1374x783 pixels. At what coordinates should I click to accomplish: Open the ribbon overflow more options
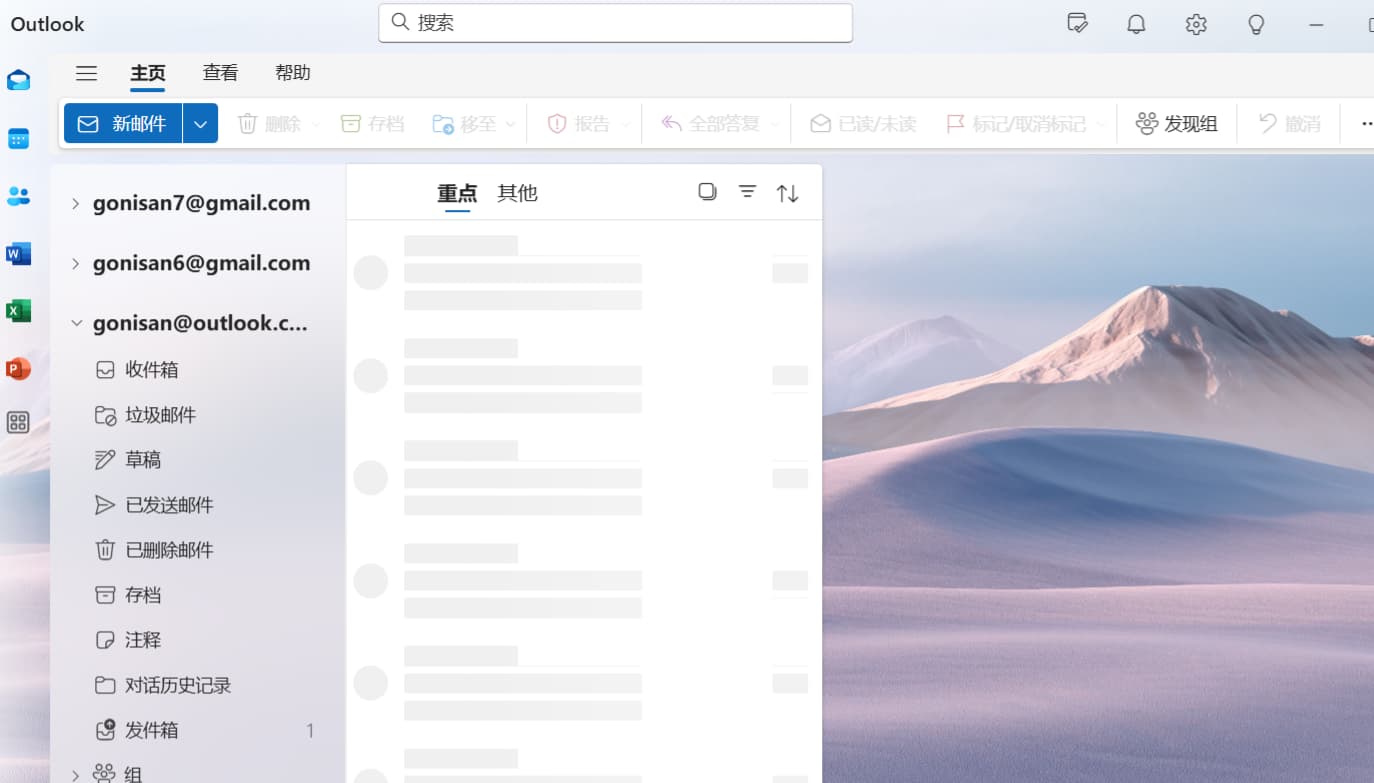point(1366,124)
